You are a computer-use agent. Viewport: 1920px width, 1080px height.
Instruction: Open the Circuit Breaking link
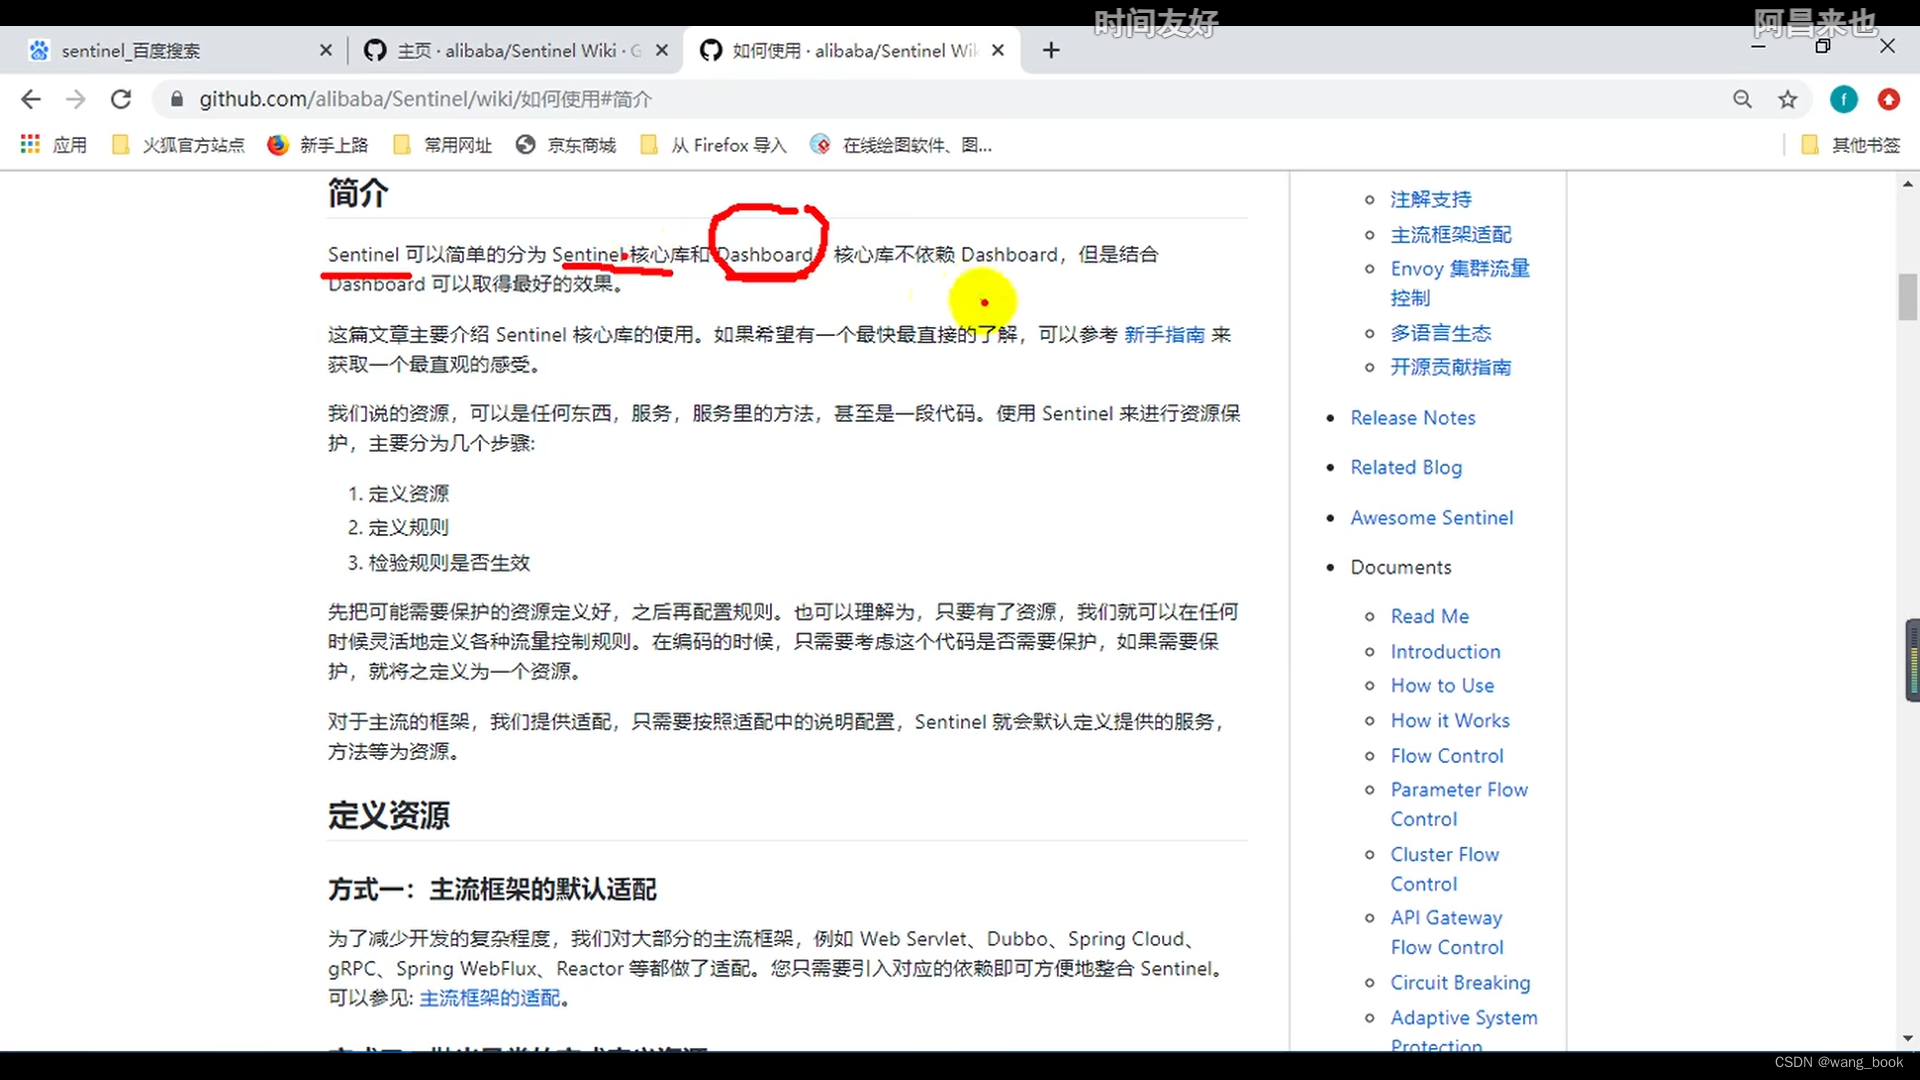tap(1460, 982)
